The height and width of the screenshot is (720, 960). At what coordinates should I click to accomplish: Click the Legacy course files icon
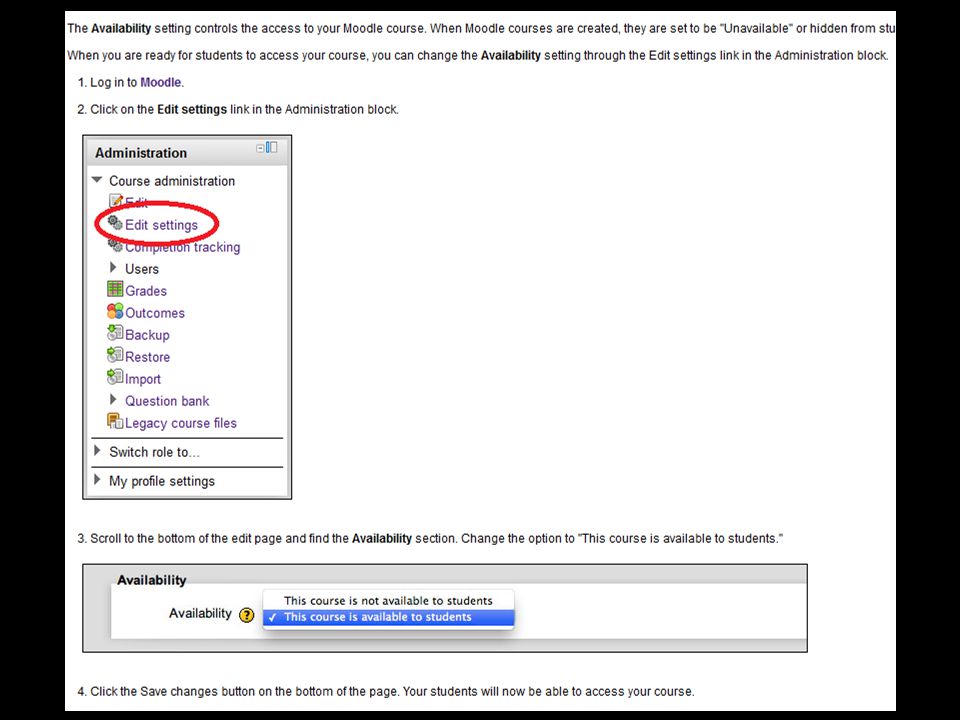[x=115, y=421]
